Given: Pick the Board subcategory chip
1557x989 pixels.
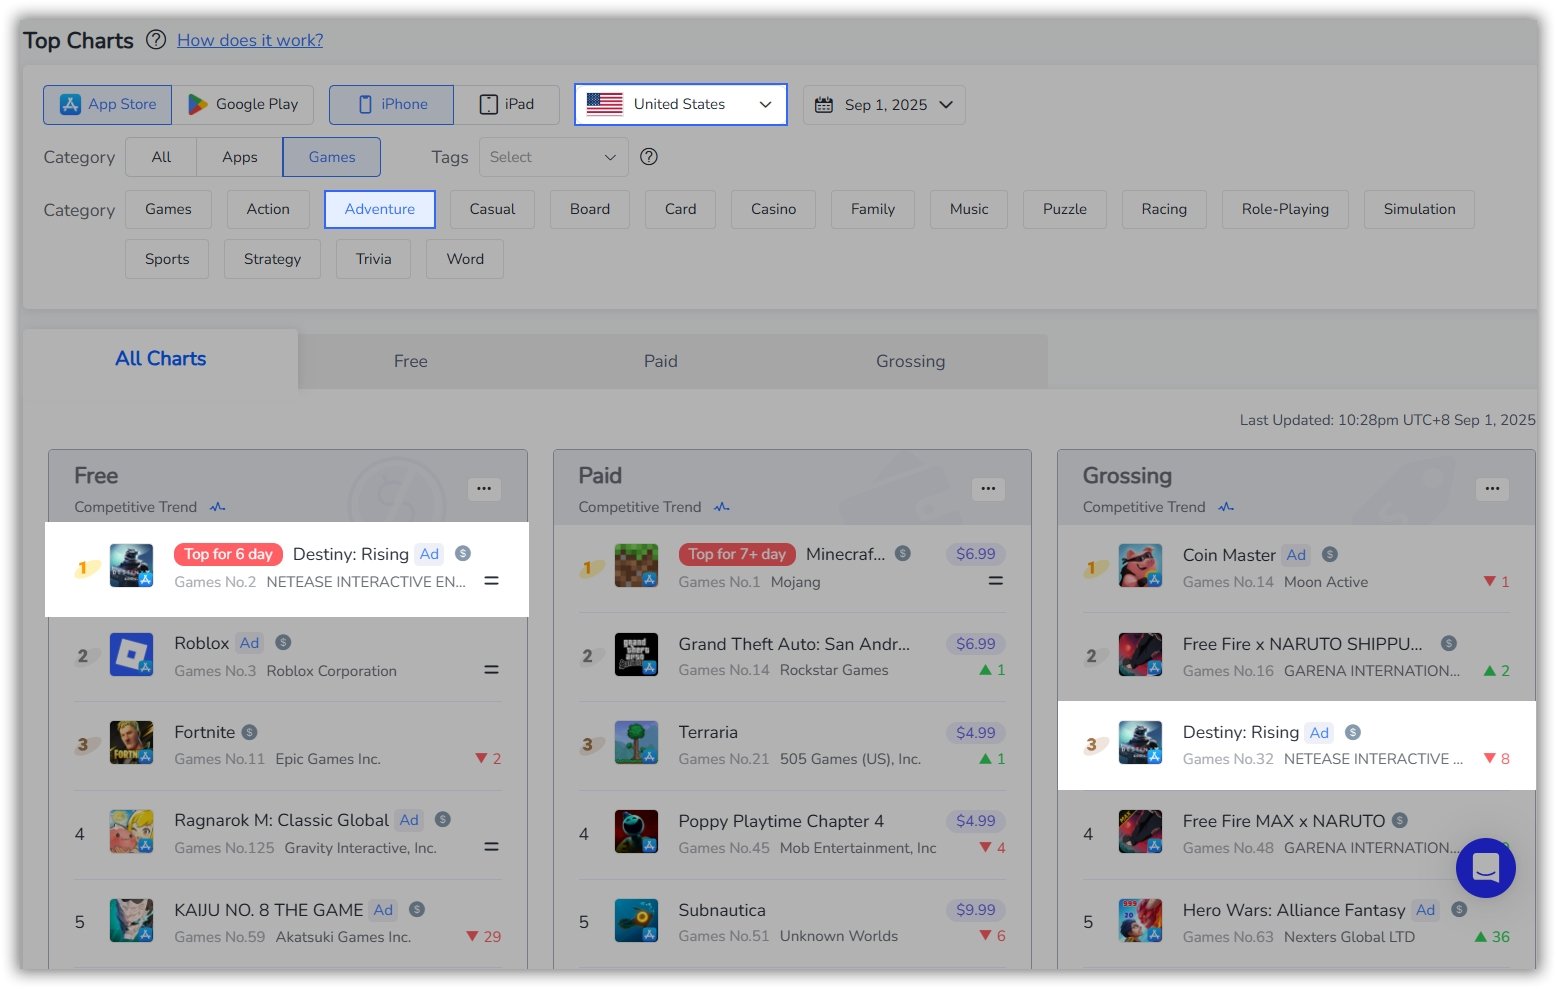Looking at the screenshot, I should 590,209.
